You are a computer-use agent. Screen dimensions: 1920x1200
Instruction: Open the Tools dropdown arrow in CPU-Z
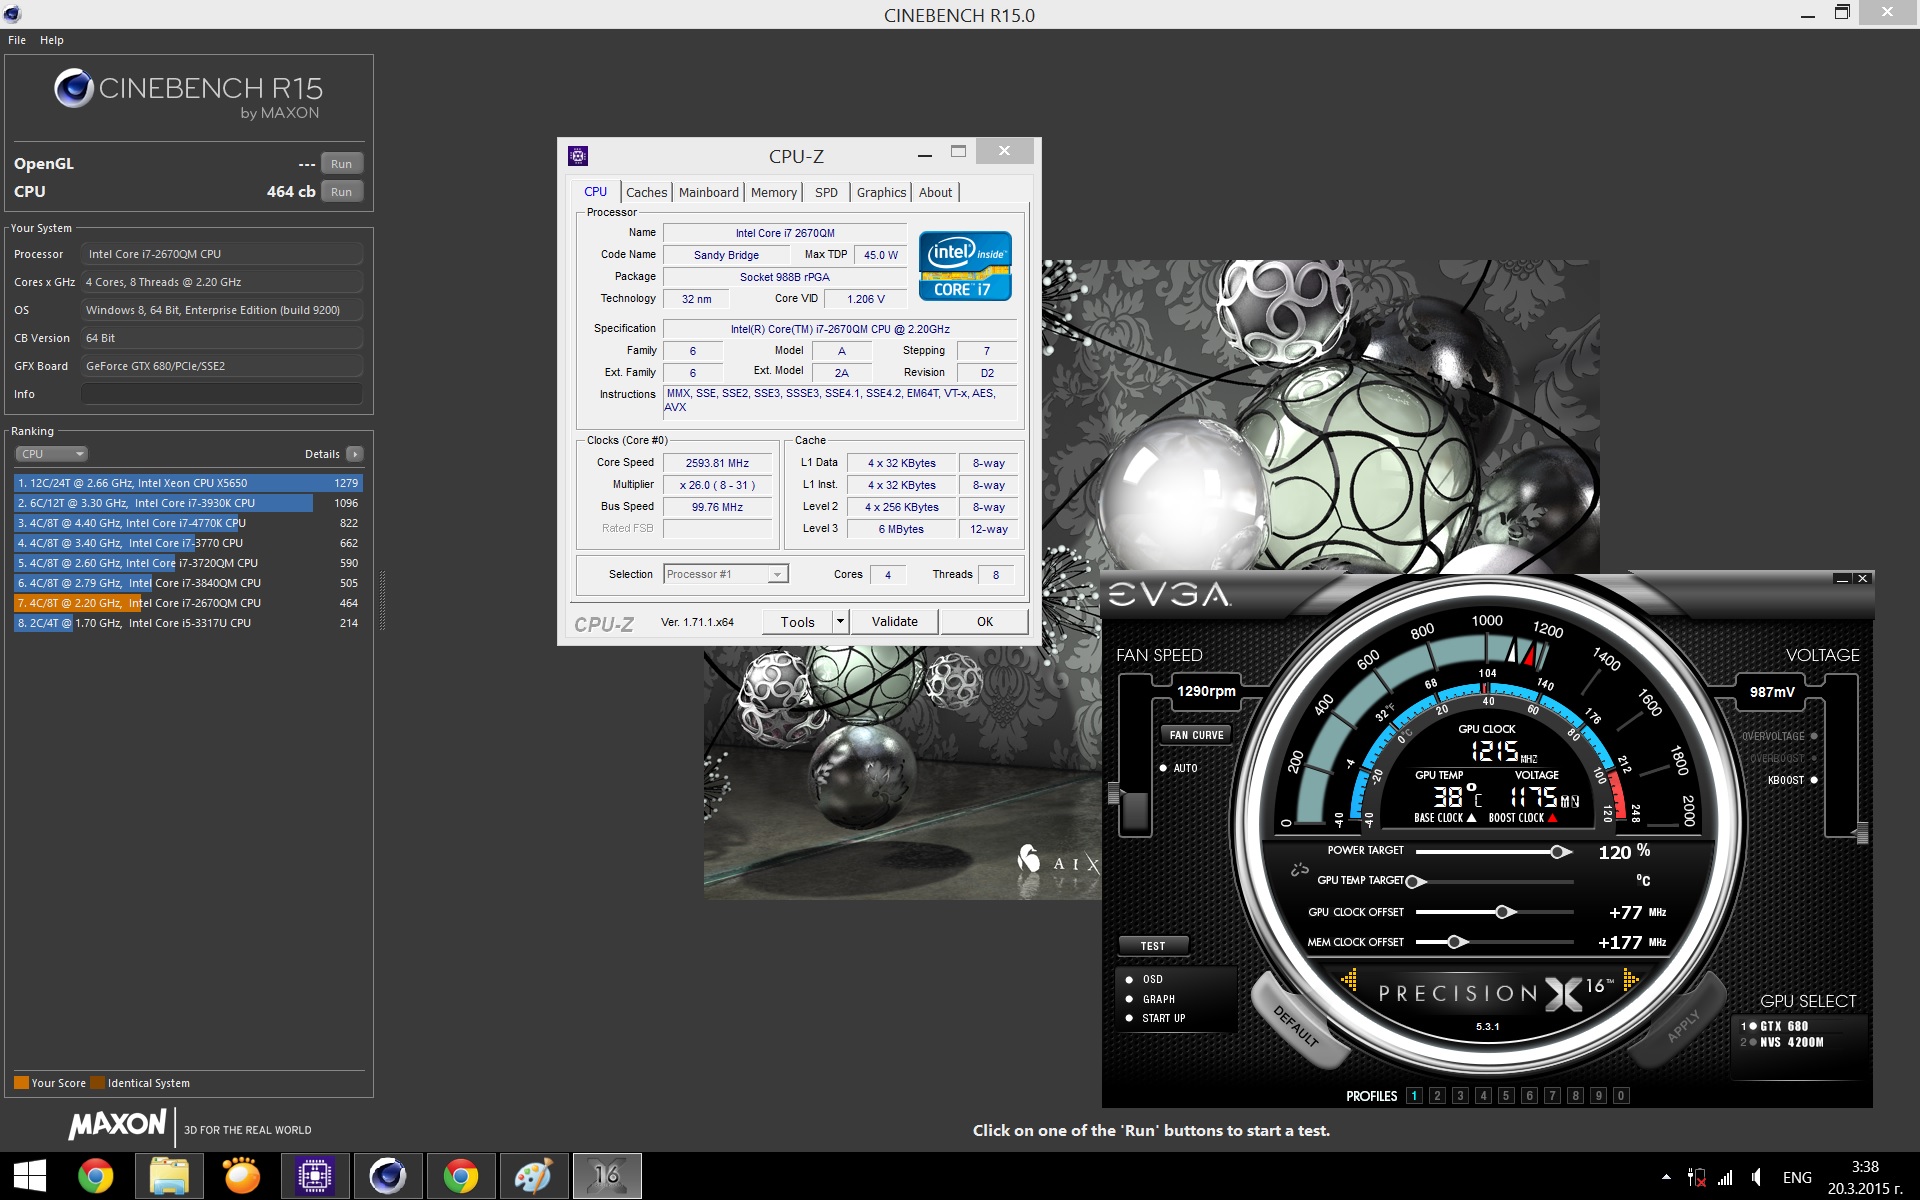pos(840,622)
